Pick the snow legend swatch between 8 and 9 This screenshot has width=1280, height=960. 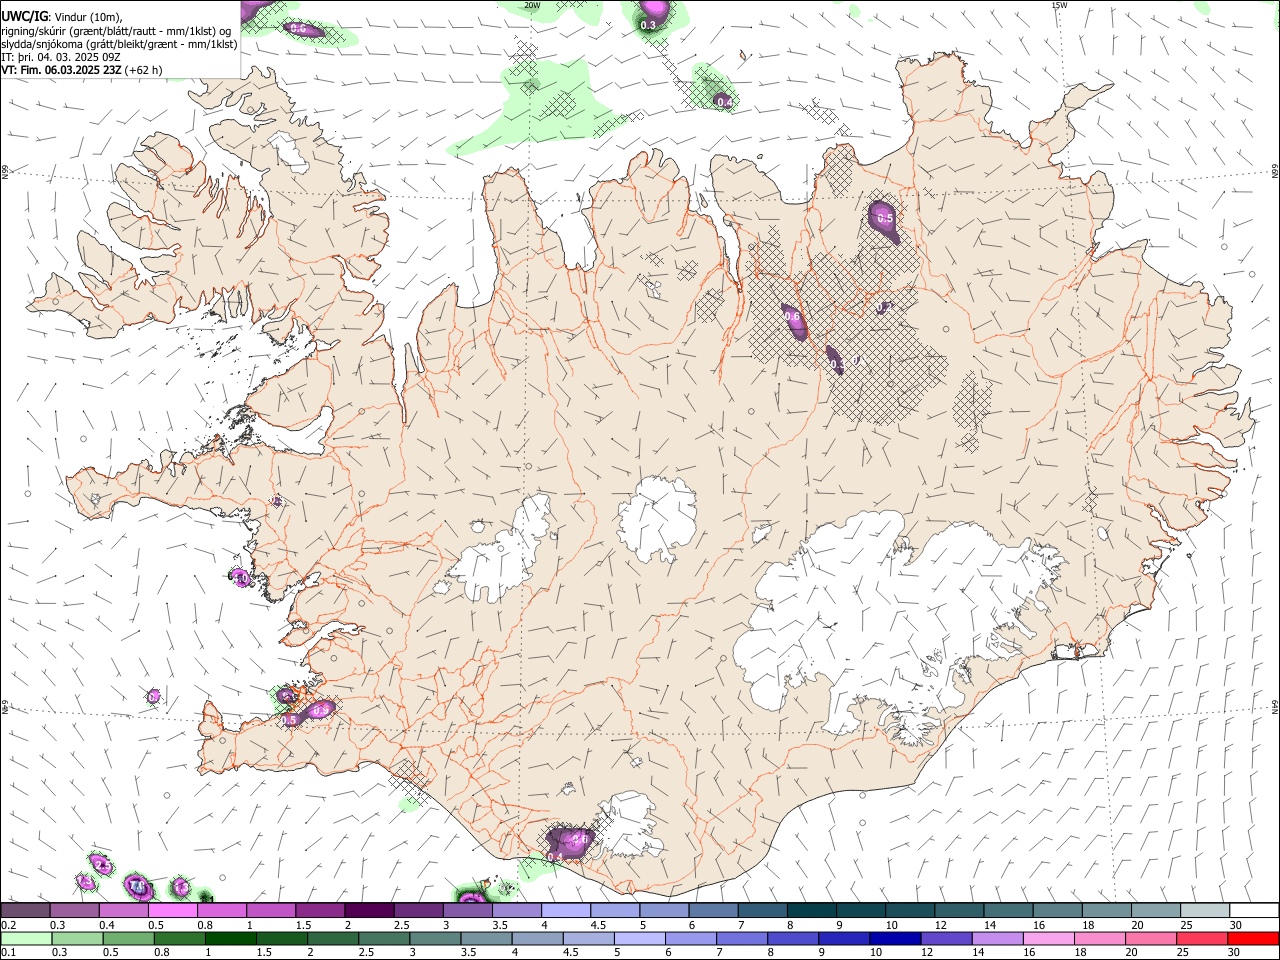[811, 910]
